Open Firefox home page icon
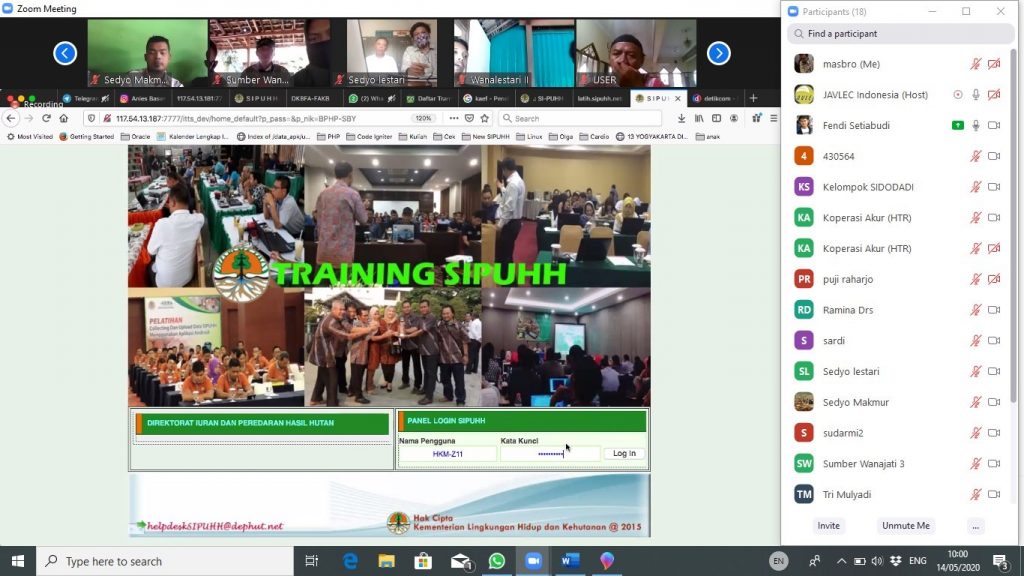1024x576 pixels. tap(63, 118)
